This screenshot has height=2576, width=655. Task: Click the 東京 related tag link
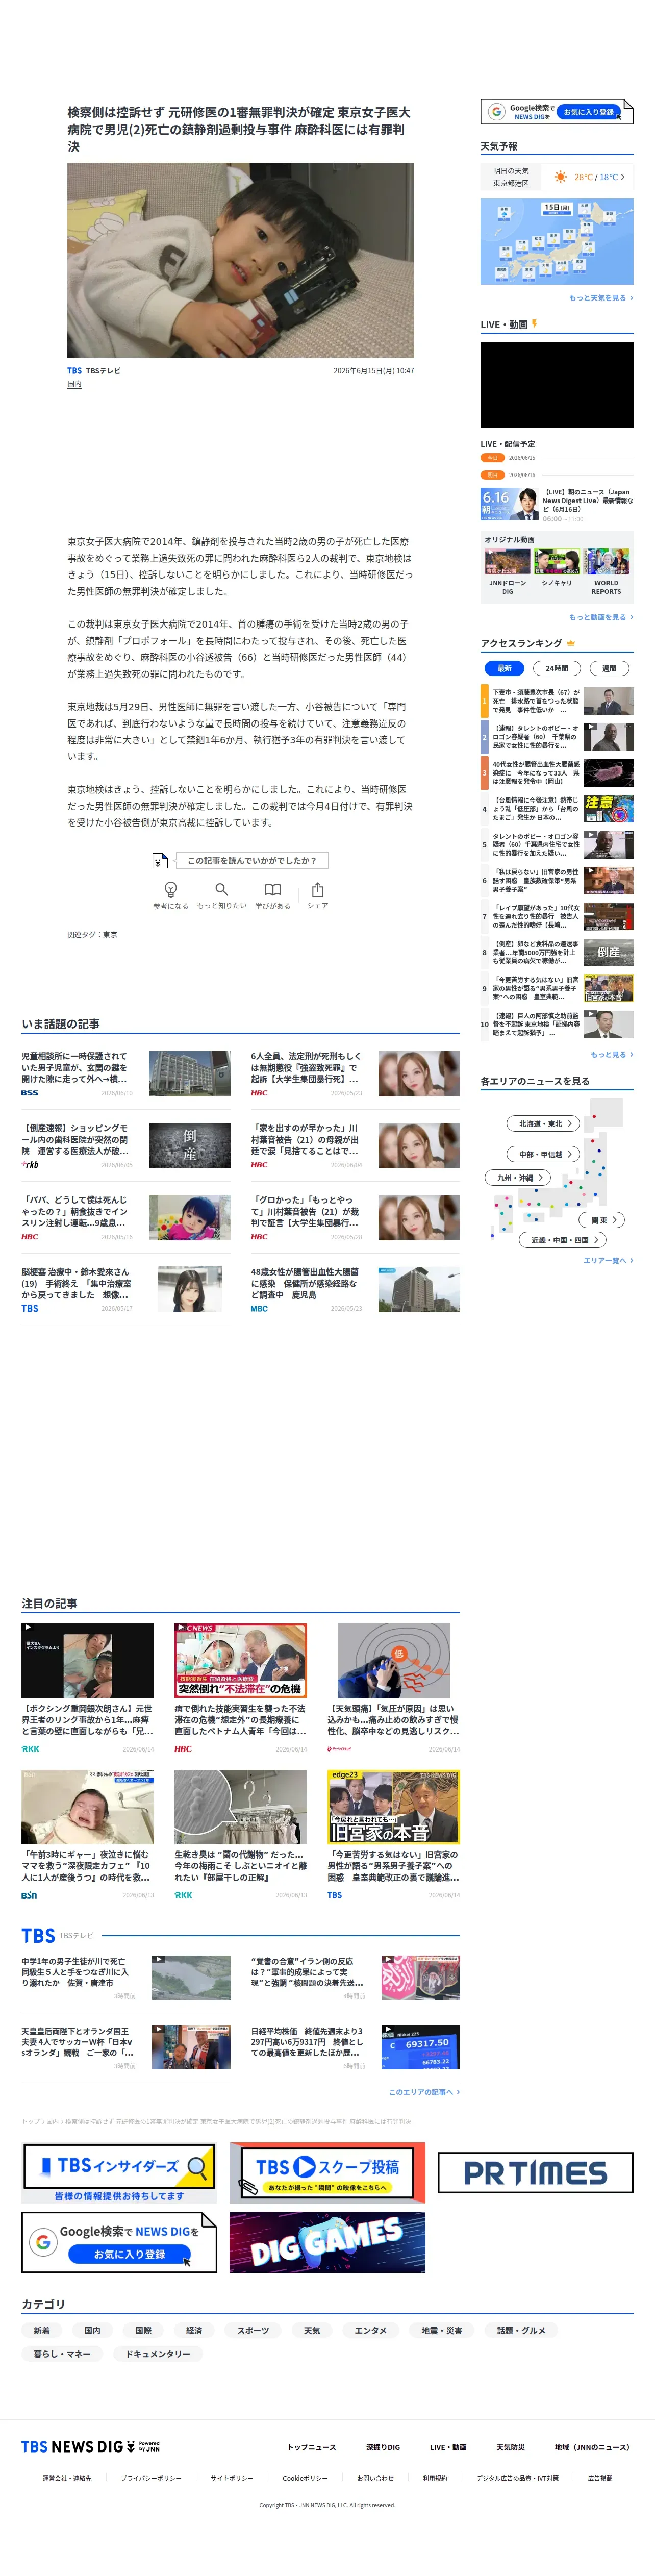110,935
